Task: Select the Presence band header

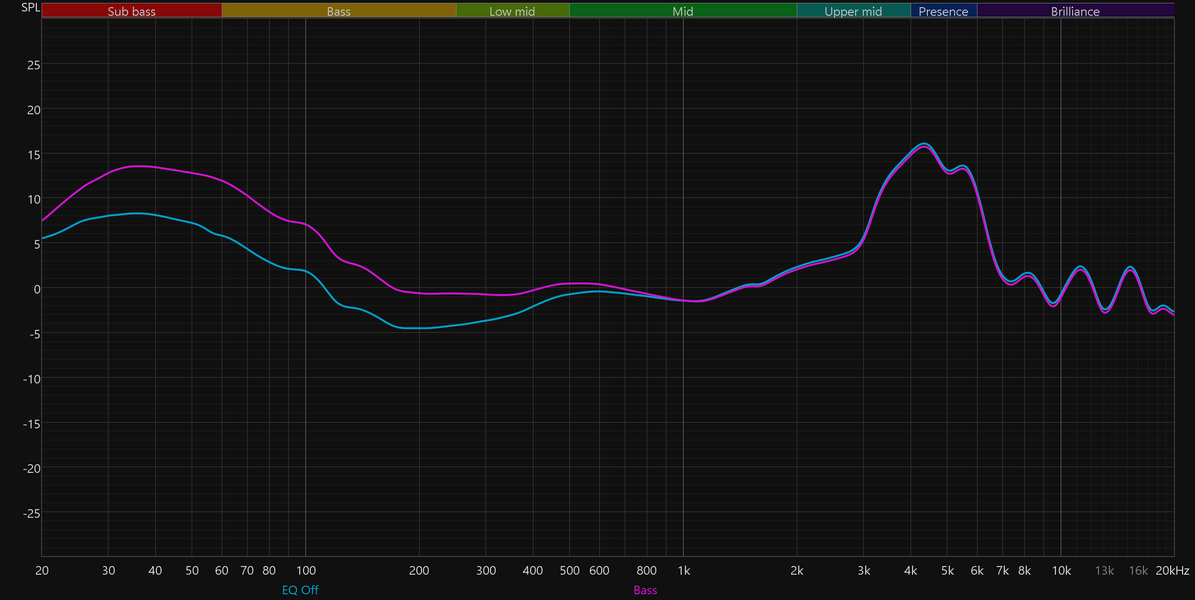Action: pos(944,11)
